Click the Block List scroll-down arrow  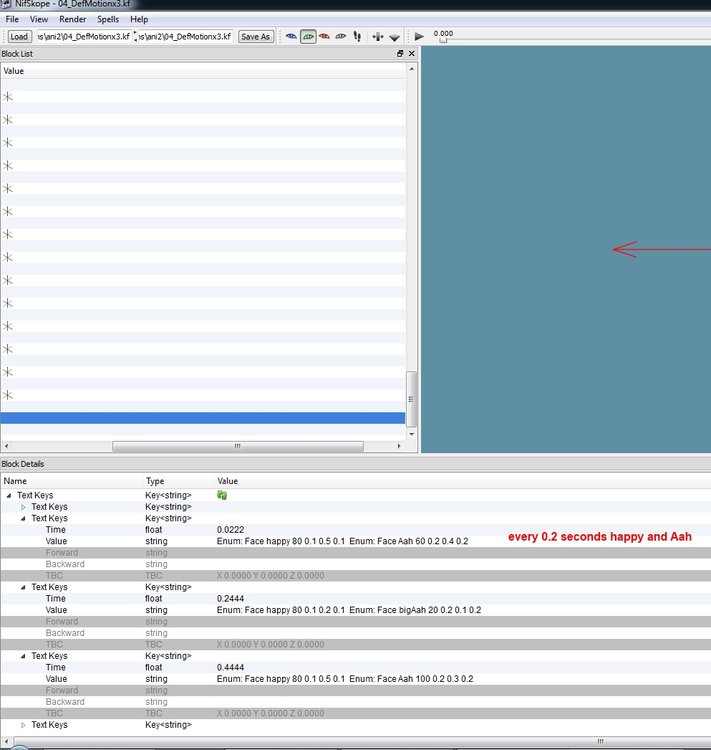tap(411, 434)
